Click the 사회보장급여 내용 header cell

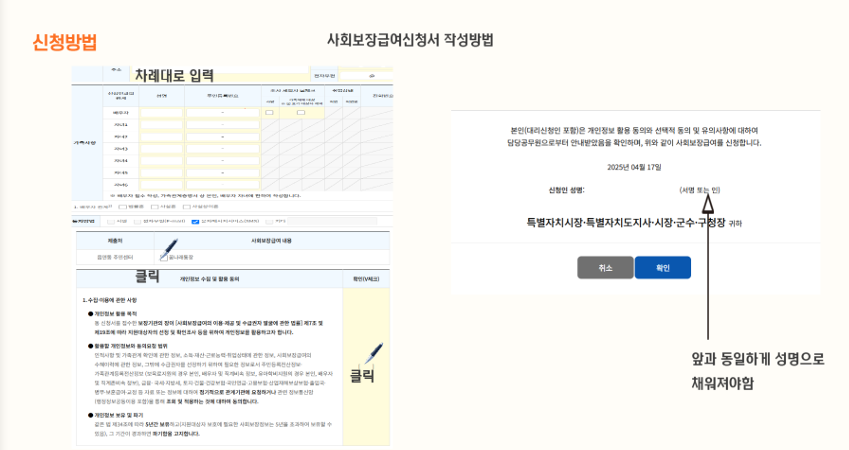(x=271, y=240)
